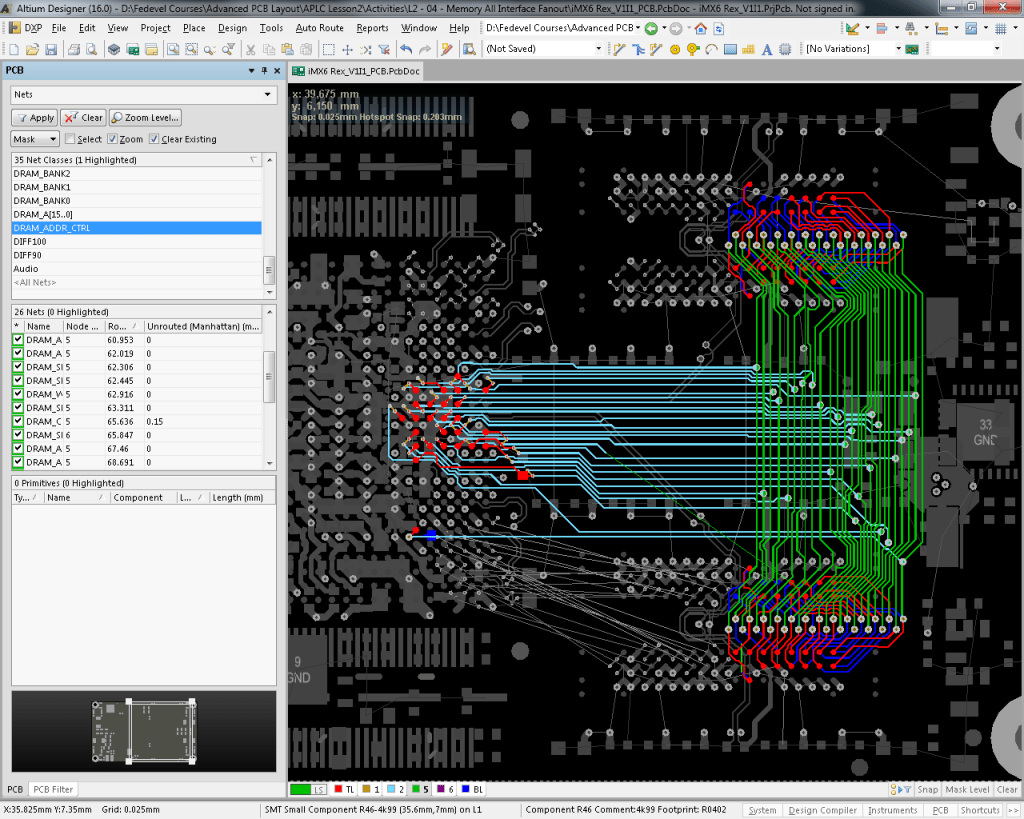Click the green Back navigation arrow

651,28
